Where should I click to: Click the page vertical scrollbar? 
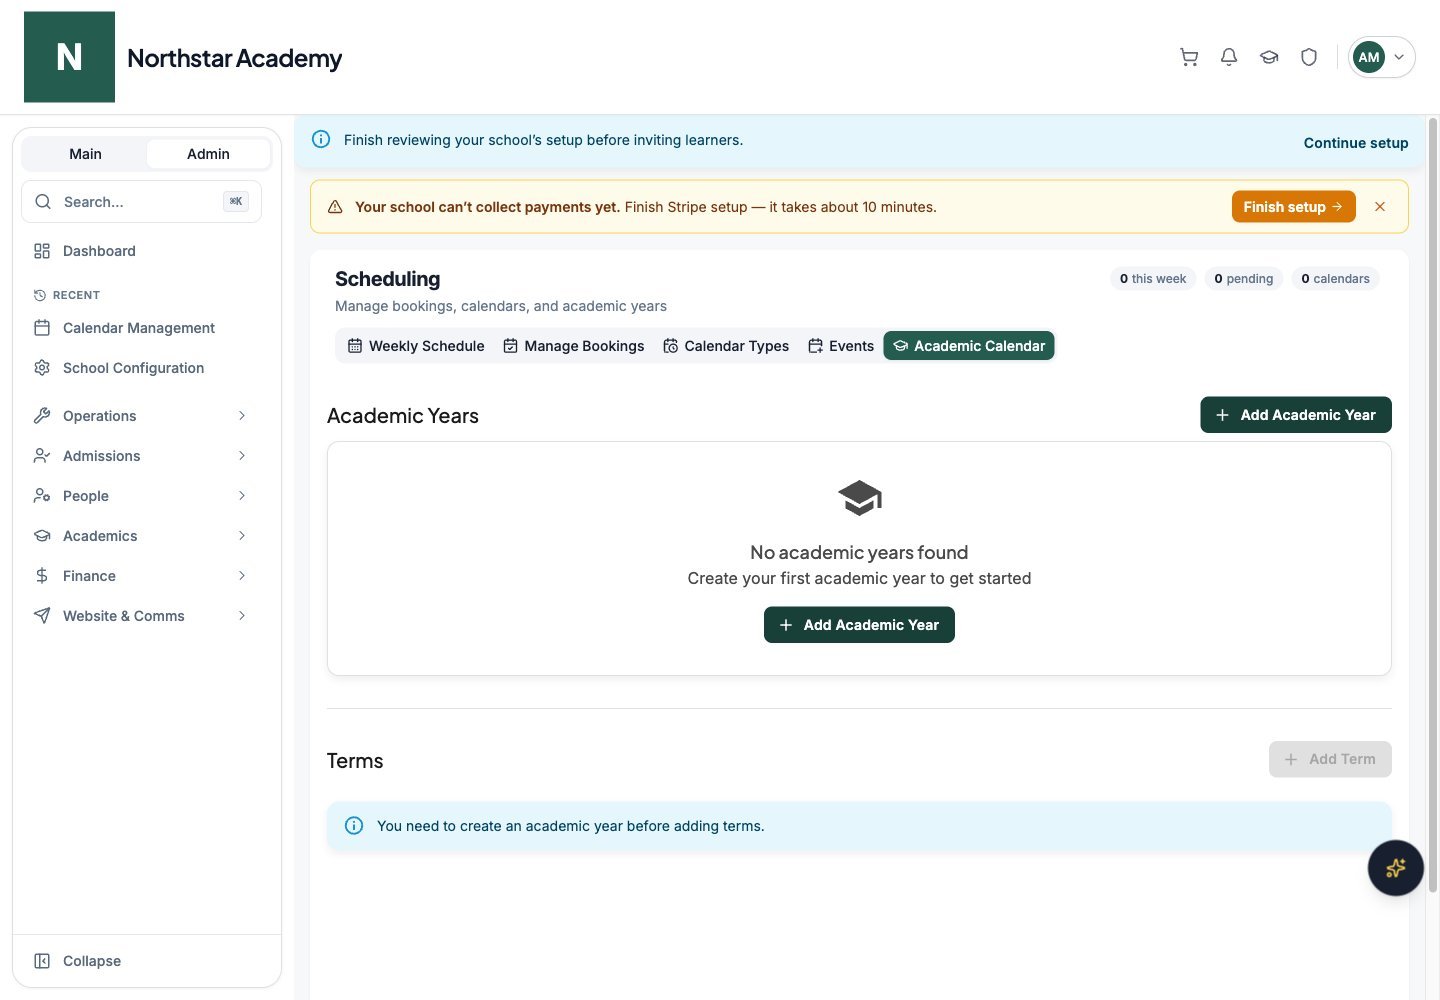click(1433, 505)
